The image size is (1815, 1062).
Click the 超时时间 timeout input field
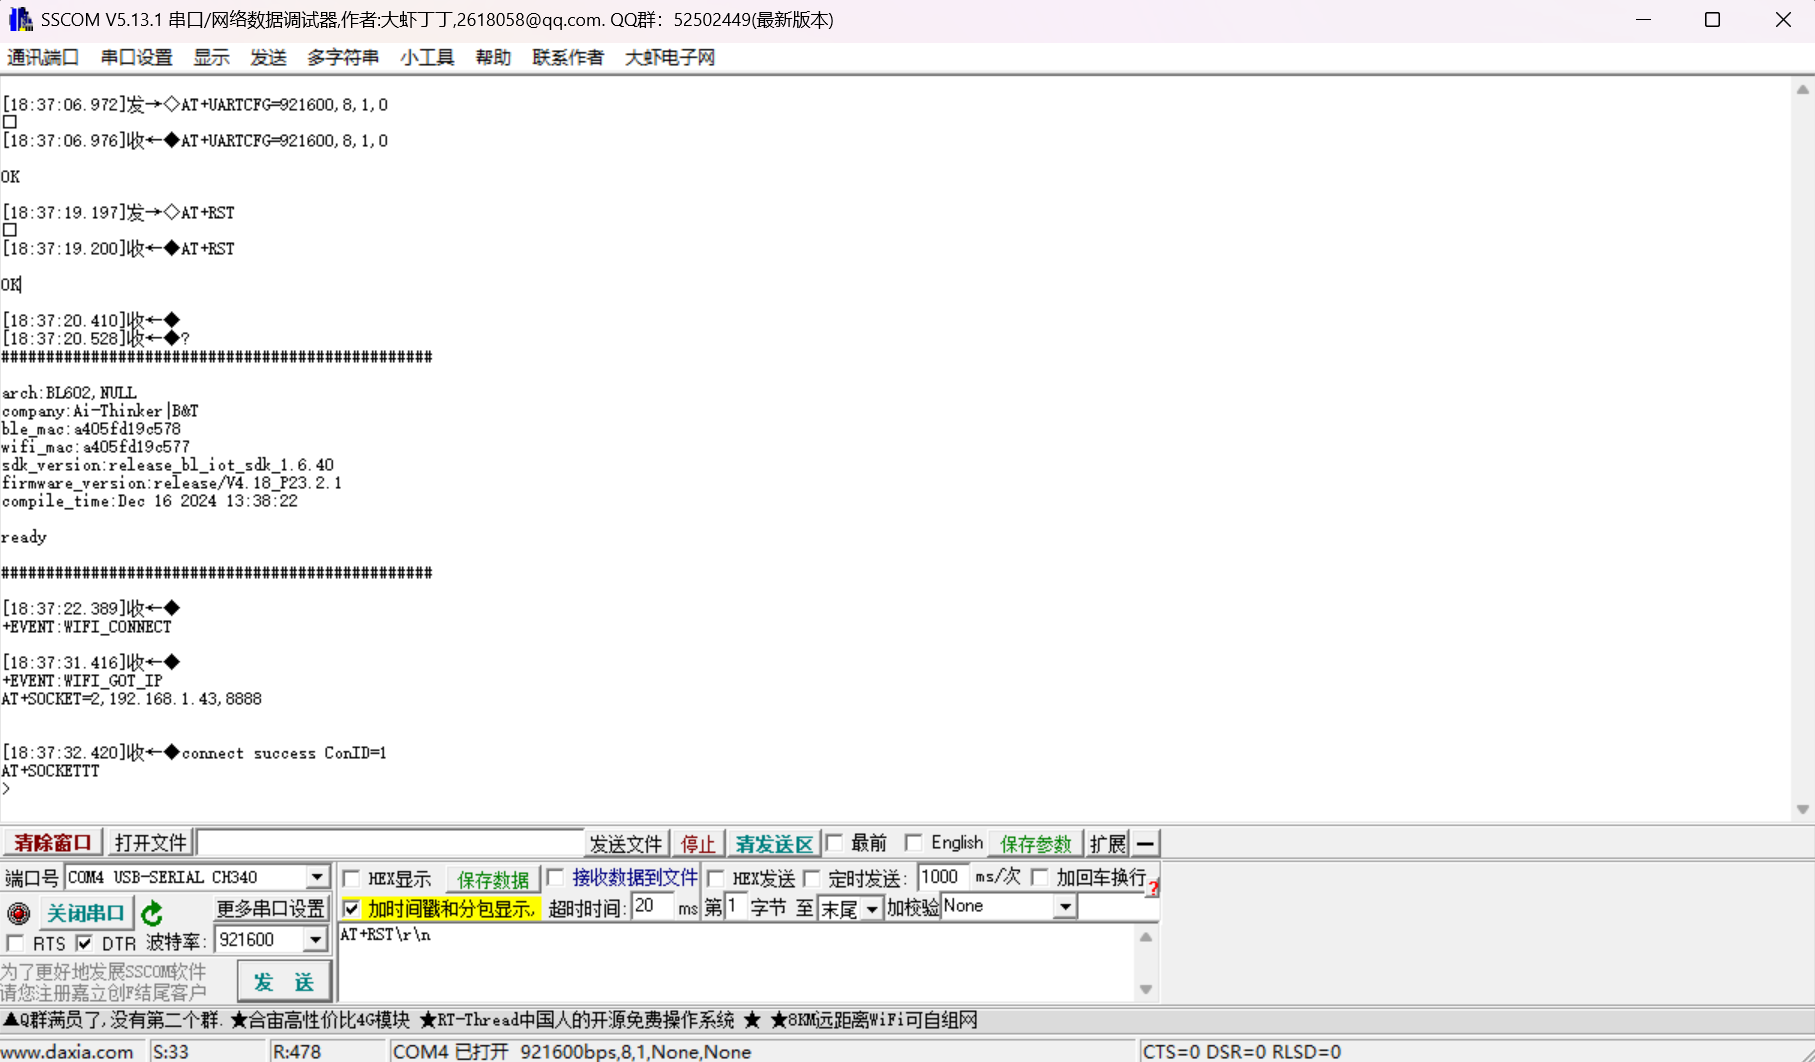tap(652, 907)
